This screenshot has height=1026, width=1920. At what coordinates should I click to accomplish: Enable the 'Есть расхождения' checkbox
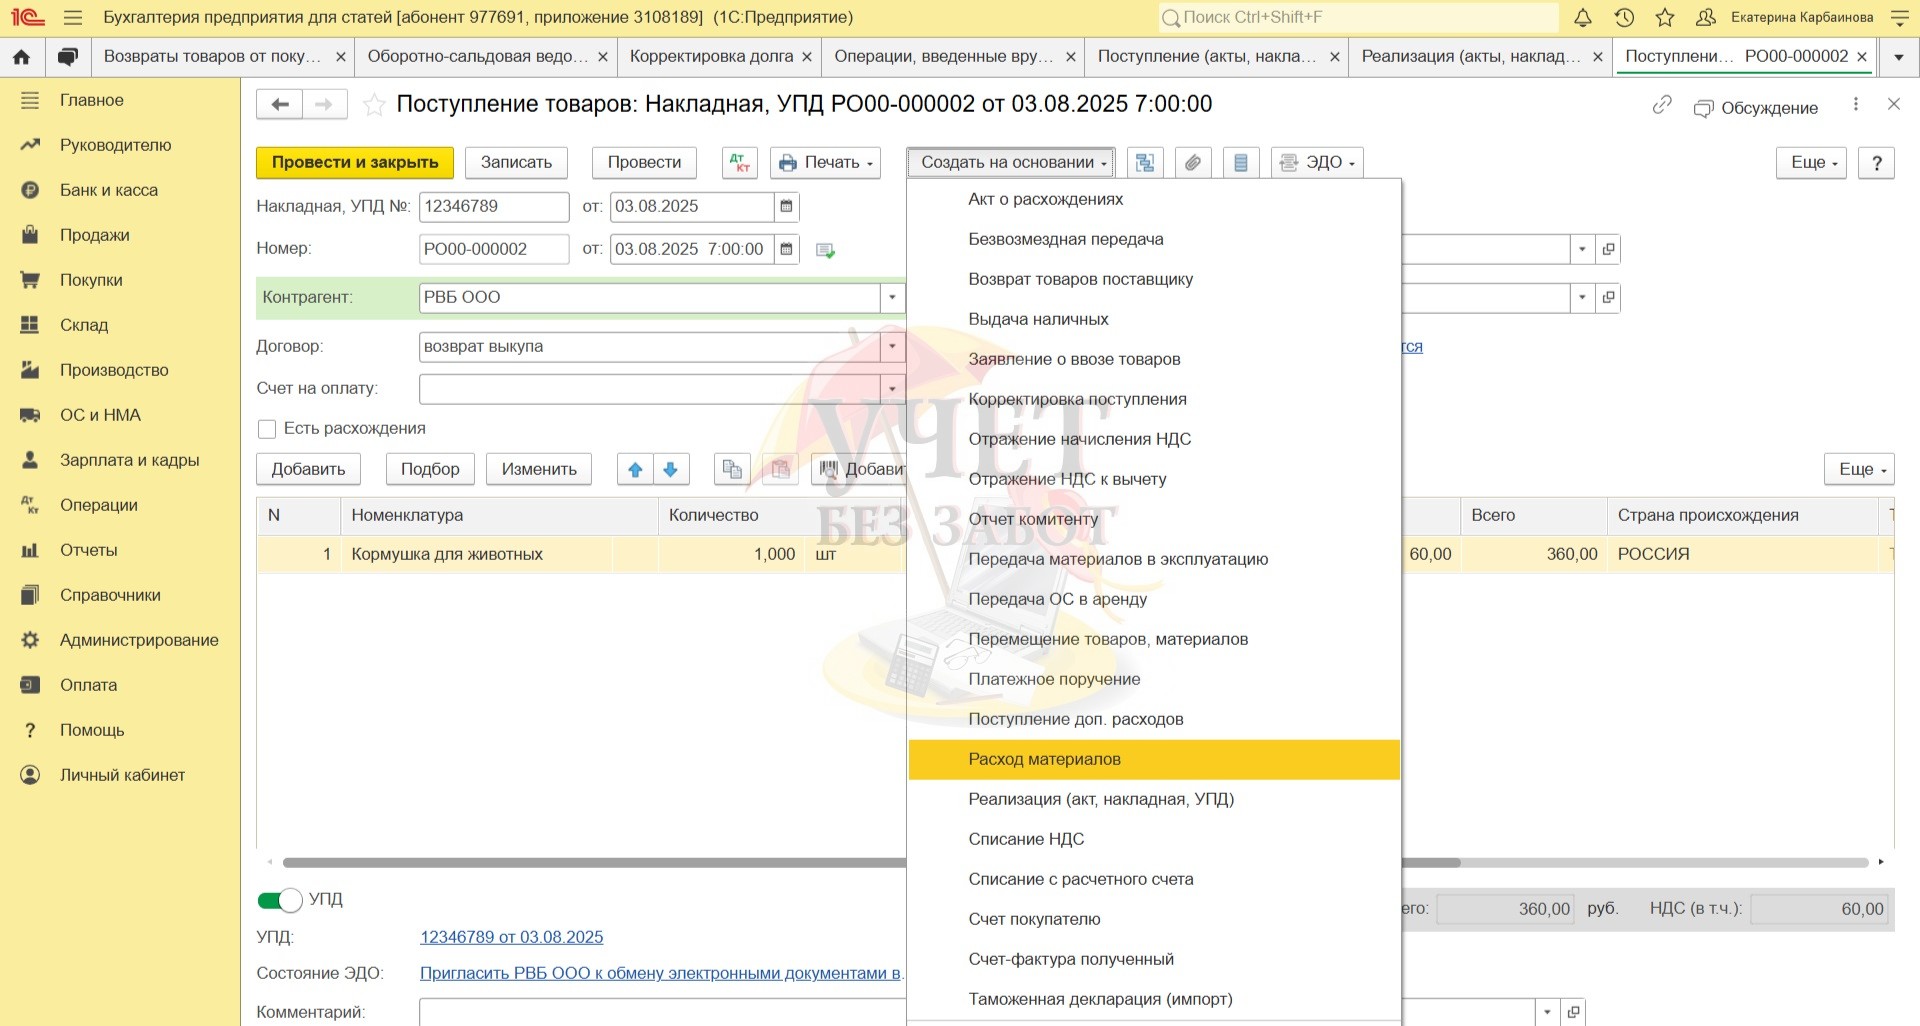coord(267,429)
